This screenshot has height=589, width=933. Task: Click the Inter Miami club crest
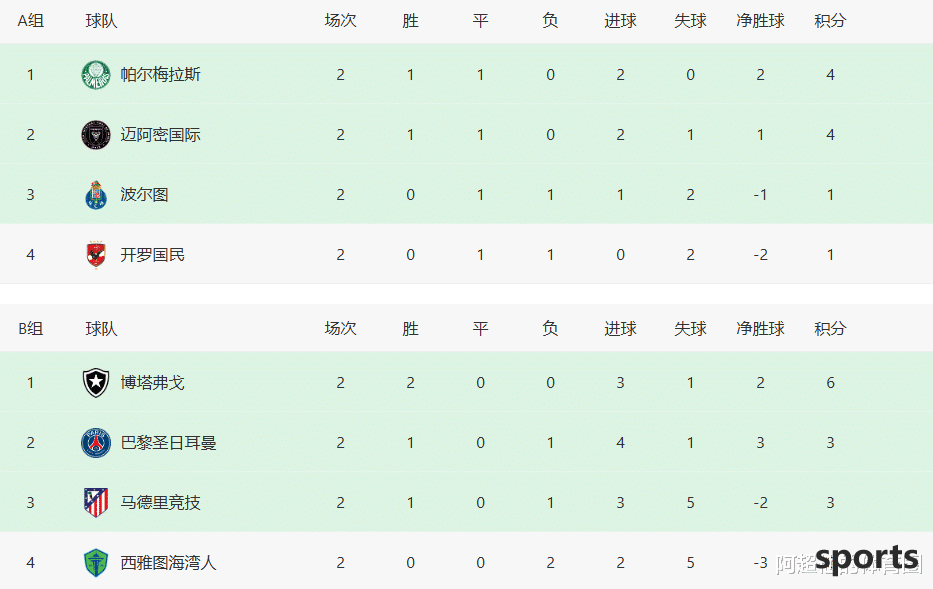pos(96,135)
